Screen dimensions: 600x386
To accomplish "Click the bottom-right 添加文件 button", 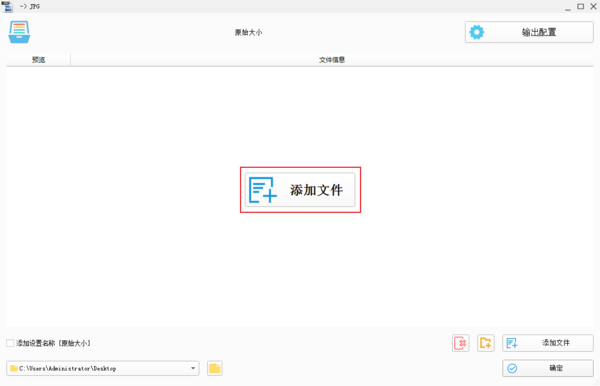I will click(548, 343).
